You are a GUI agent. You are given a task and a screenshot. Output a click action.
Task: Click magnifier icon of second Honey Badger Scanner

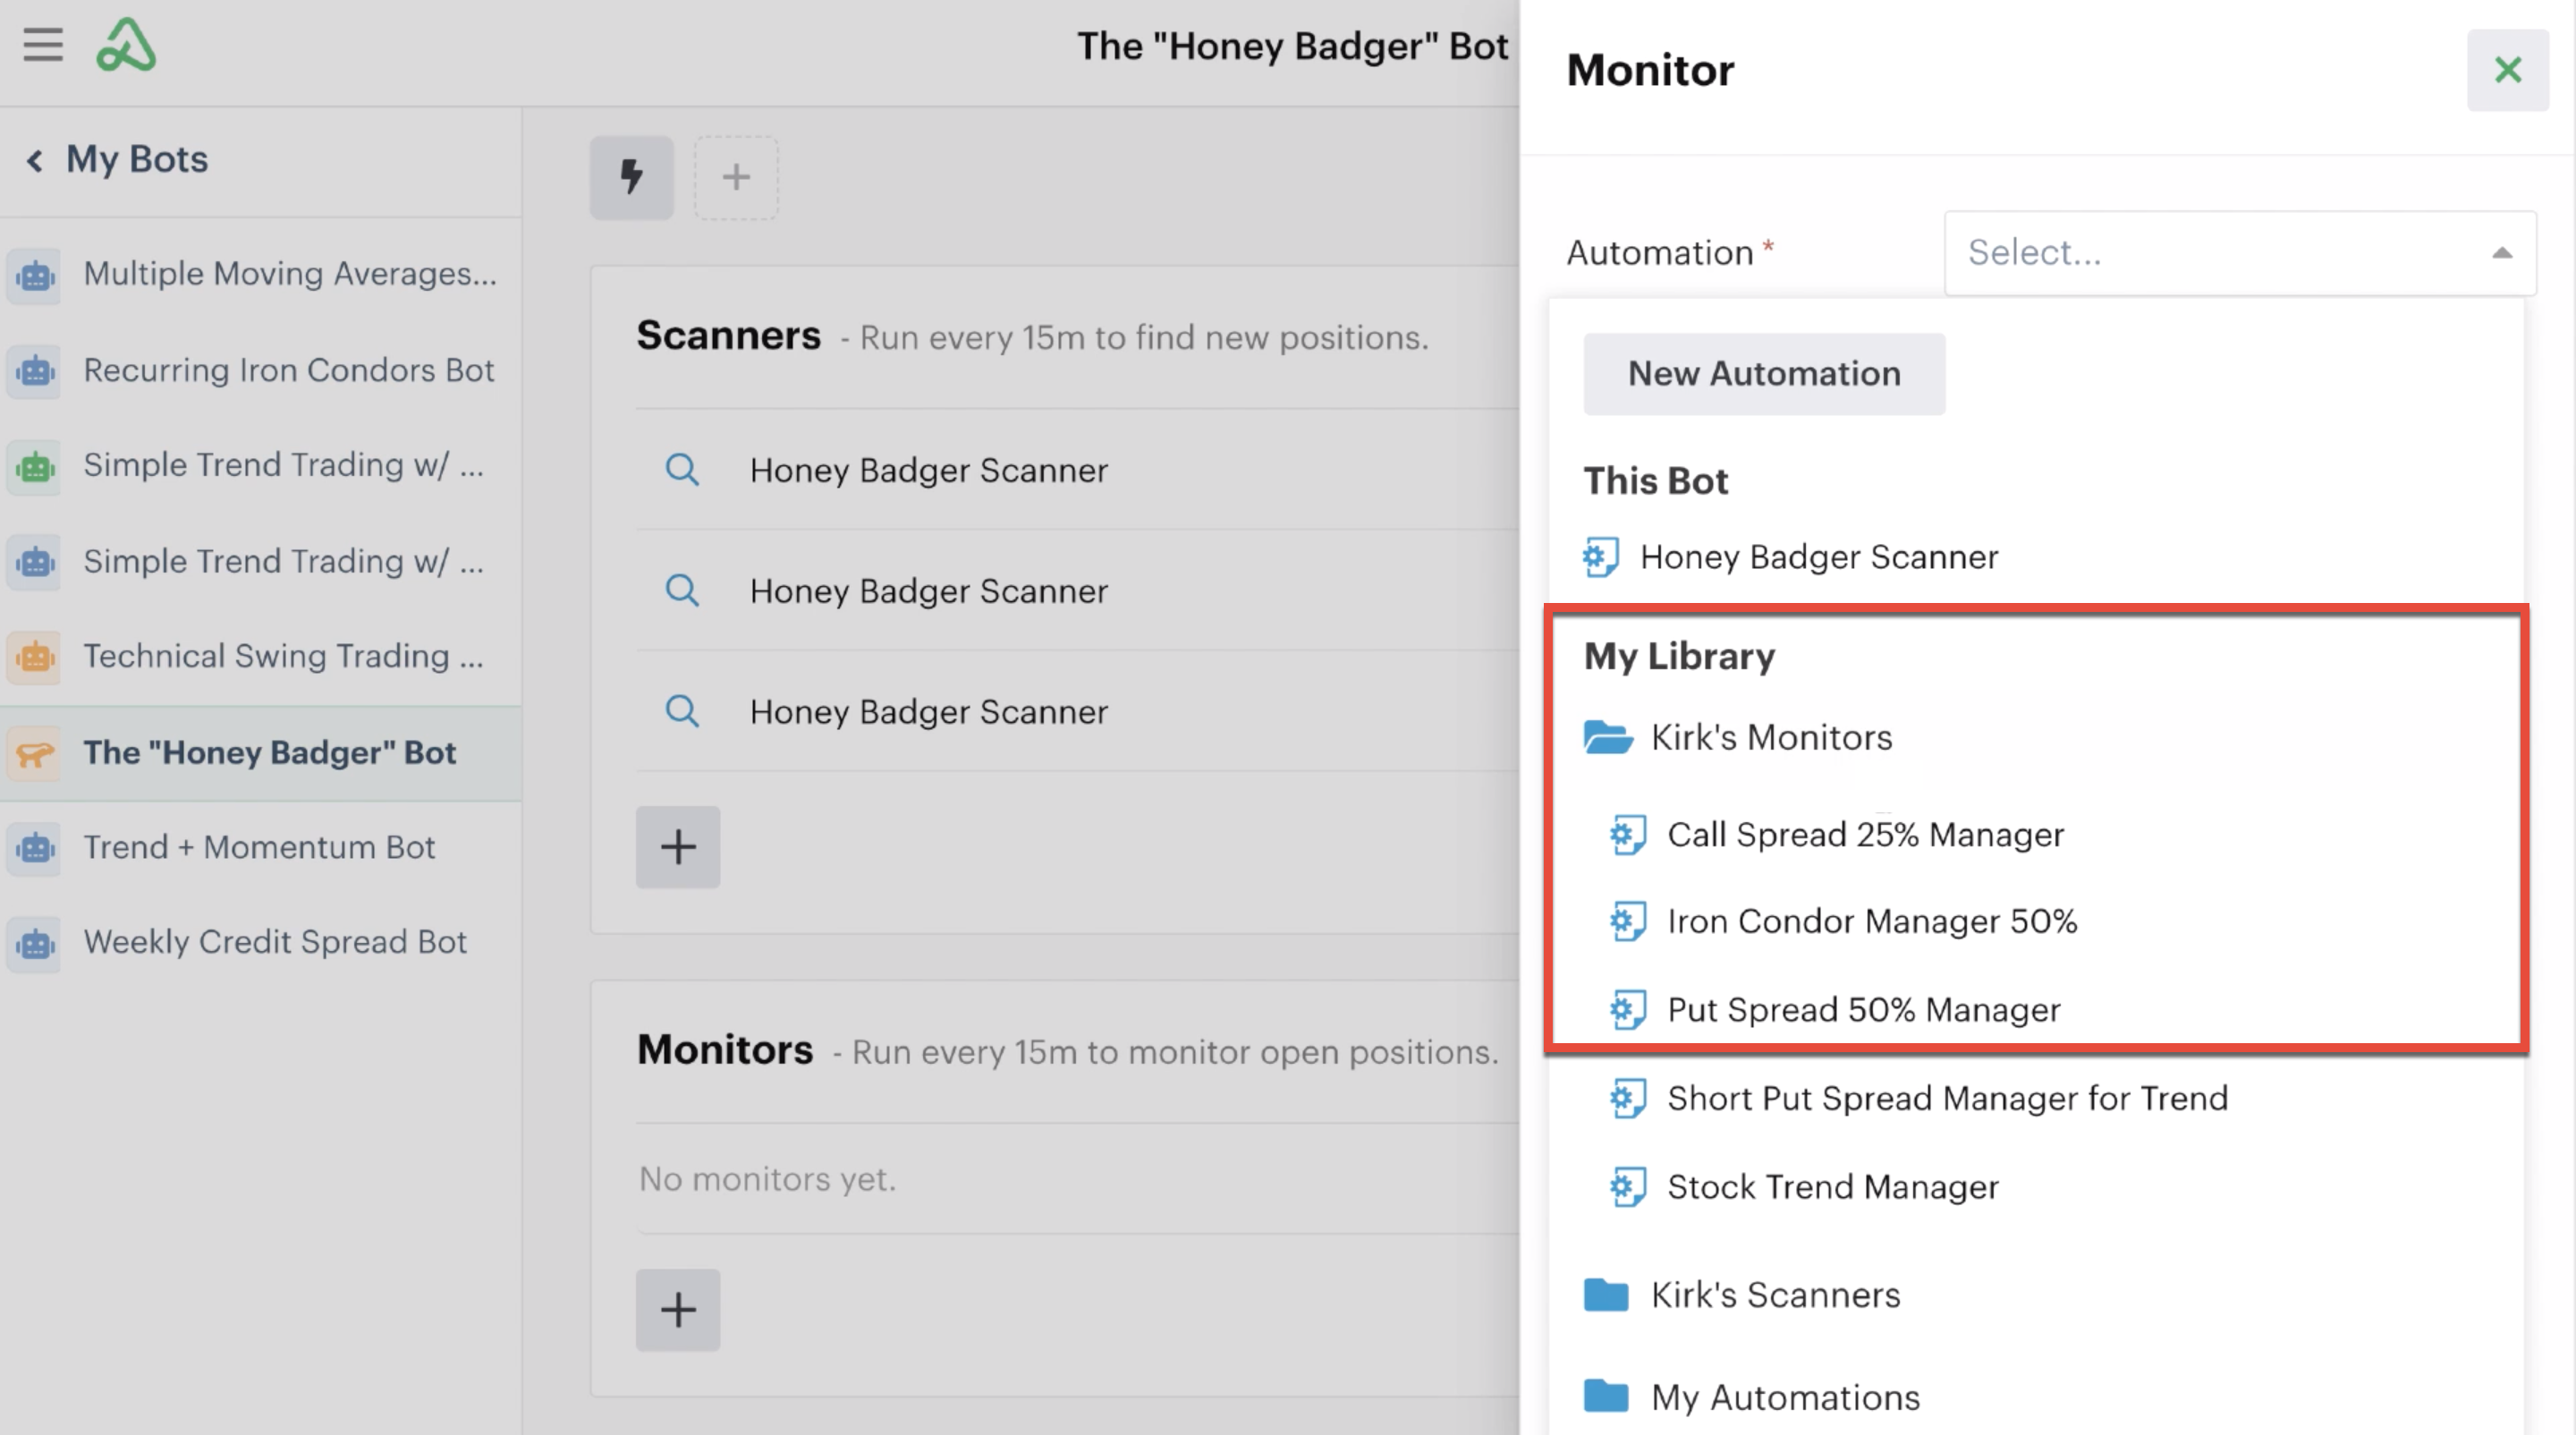tap(682, 590)
